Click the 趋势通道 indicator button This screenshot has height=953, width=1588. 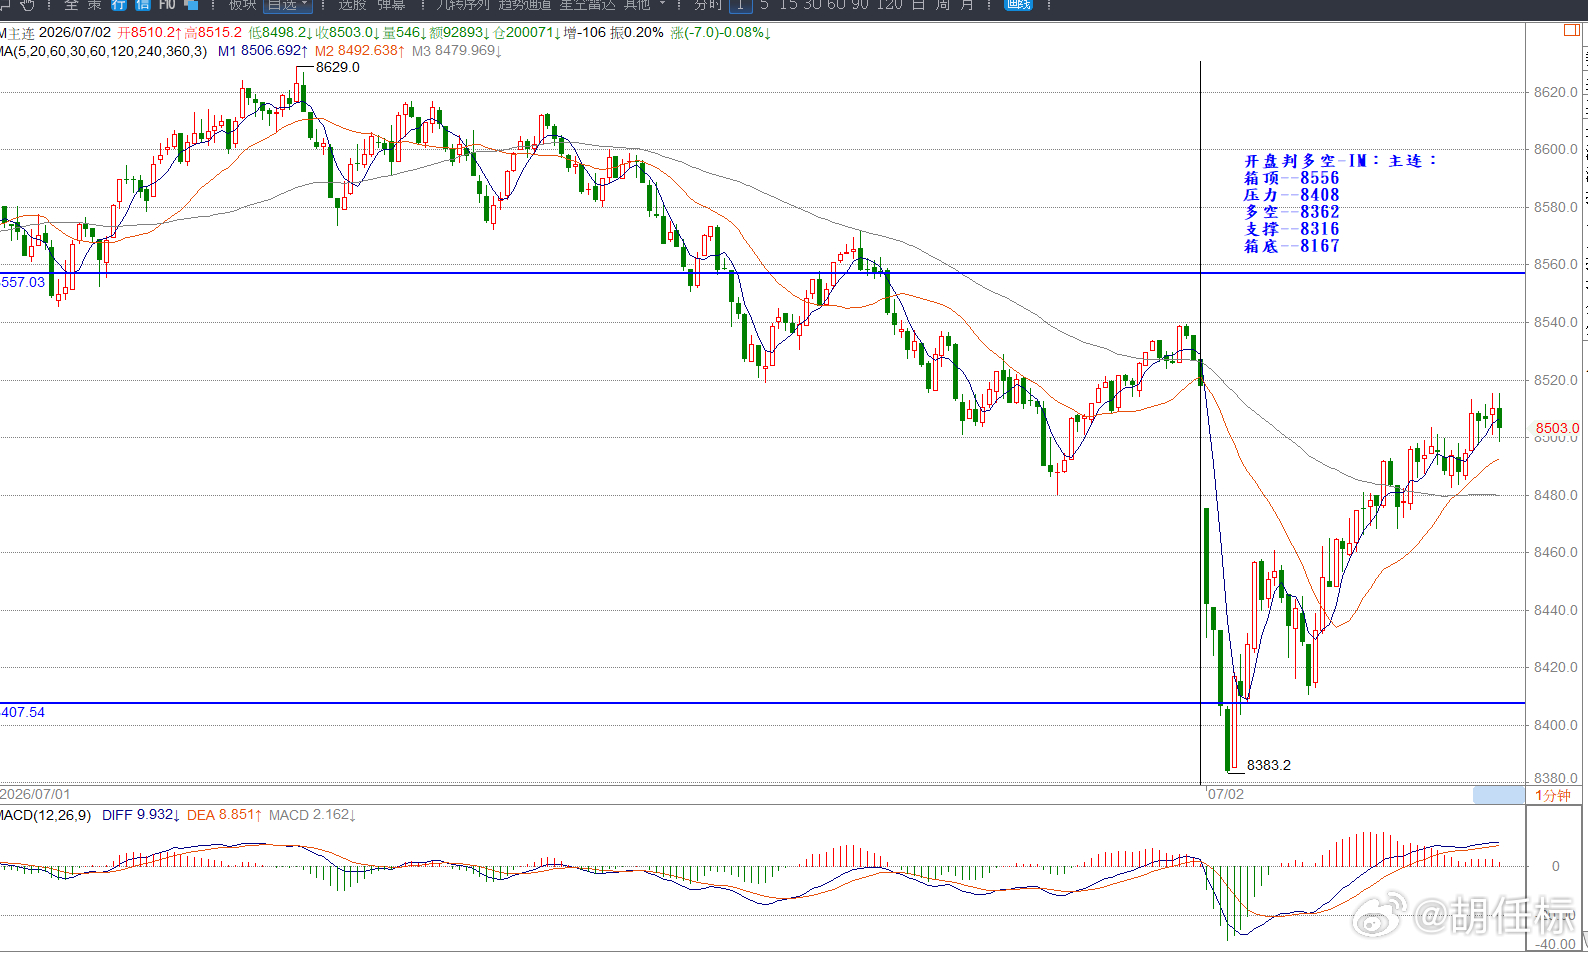[525, 5]
